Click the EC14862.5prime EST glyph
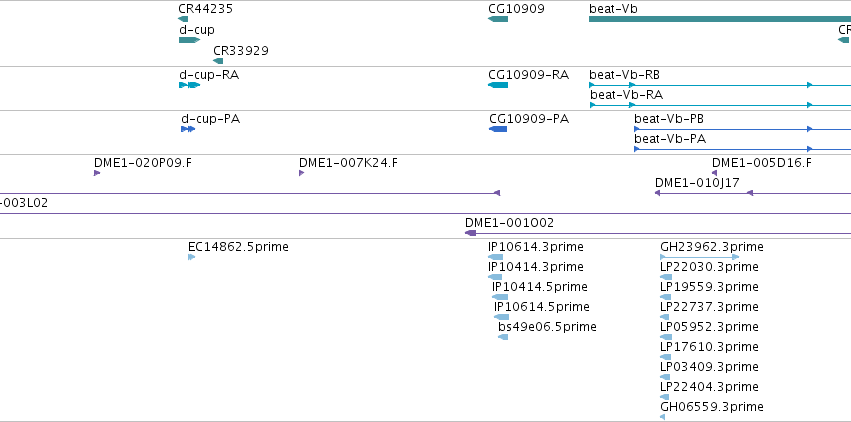The image size is (851, 422). pos(191,257)
